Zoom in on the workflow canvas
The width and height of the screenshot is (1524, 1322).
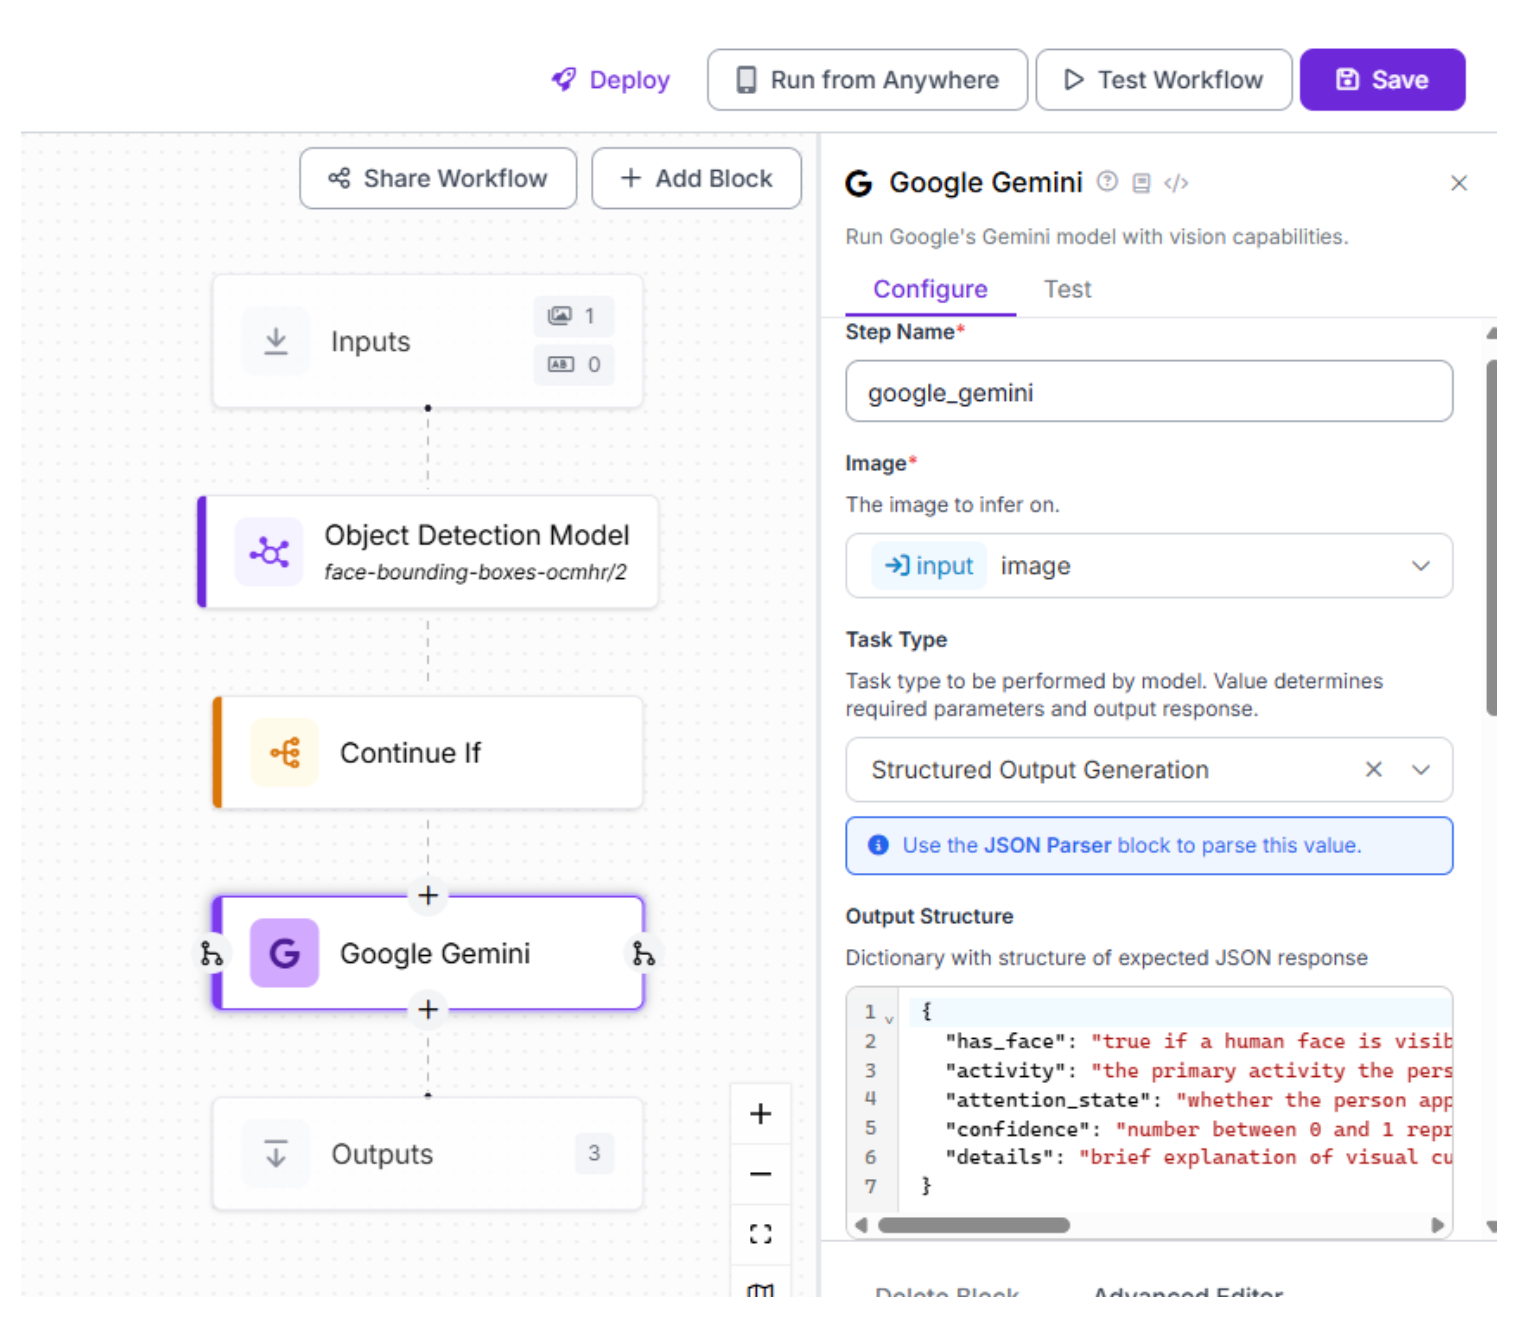pos(760,1114)
